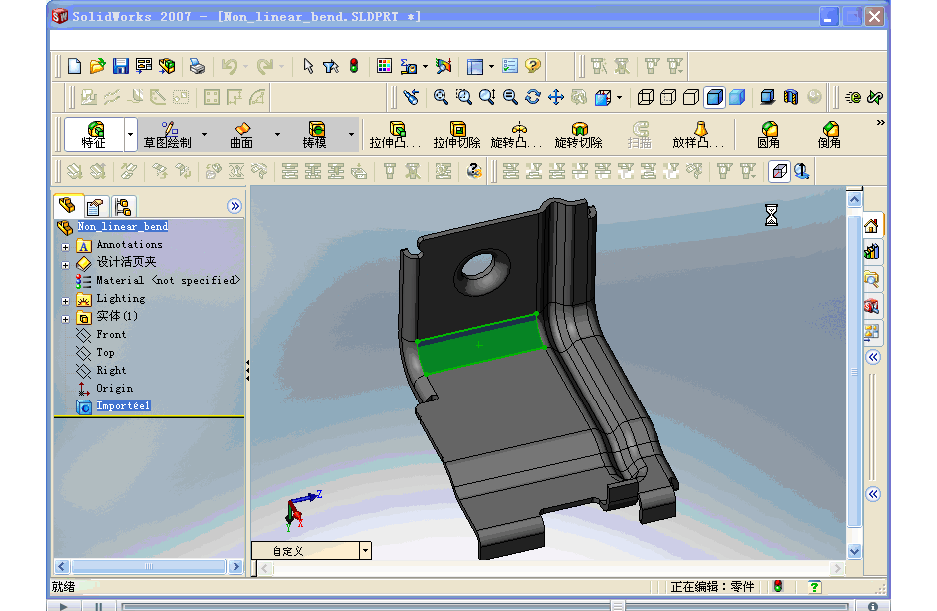
Task: Open dropdown arrow next to 铸模
Action: (351, 135)
